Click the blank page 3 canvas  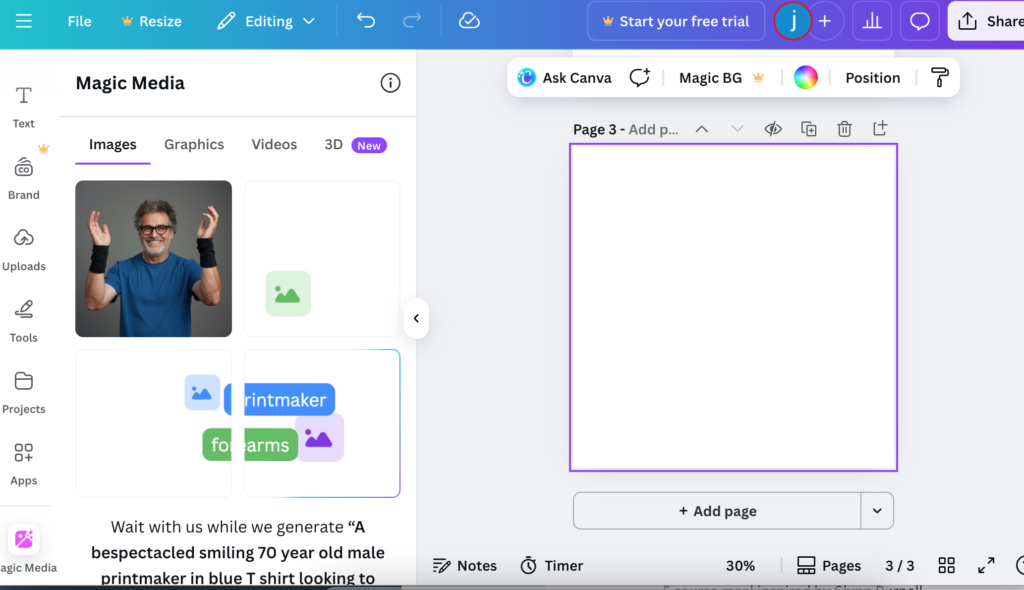point(733,307)
